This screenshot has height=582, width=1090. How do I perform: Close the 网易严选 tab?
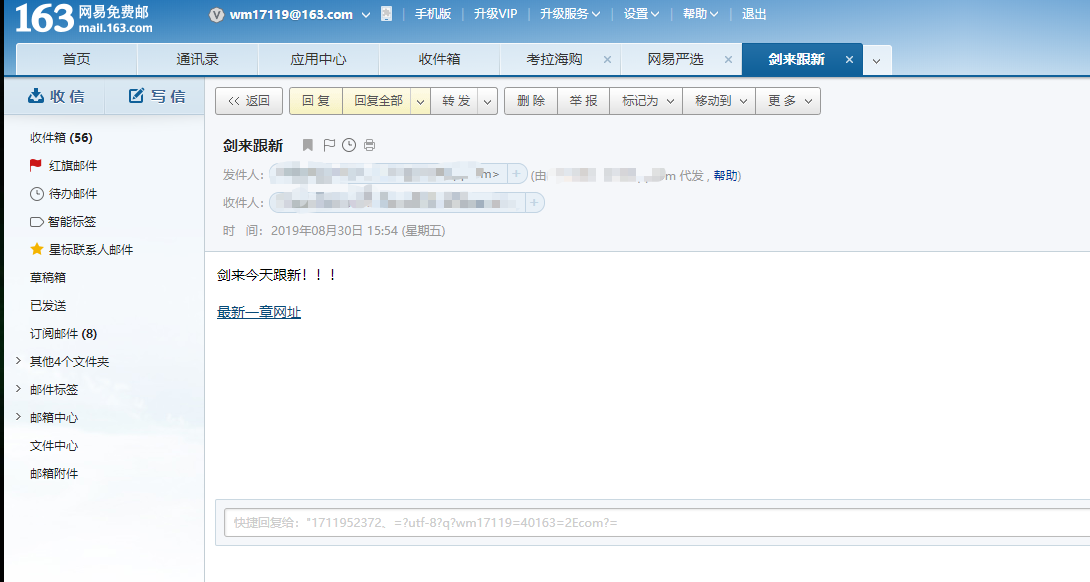729,60
